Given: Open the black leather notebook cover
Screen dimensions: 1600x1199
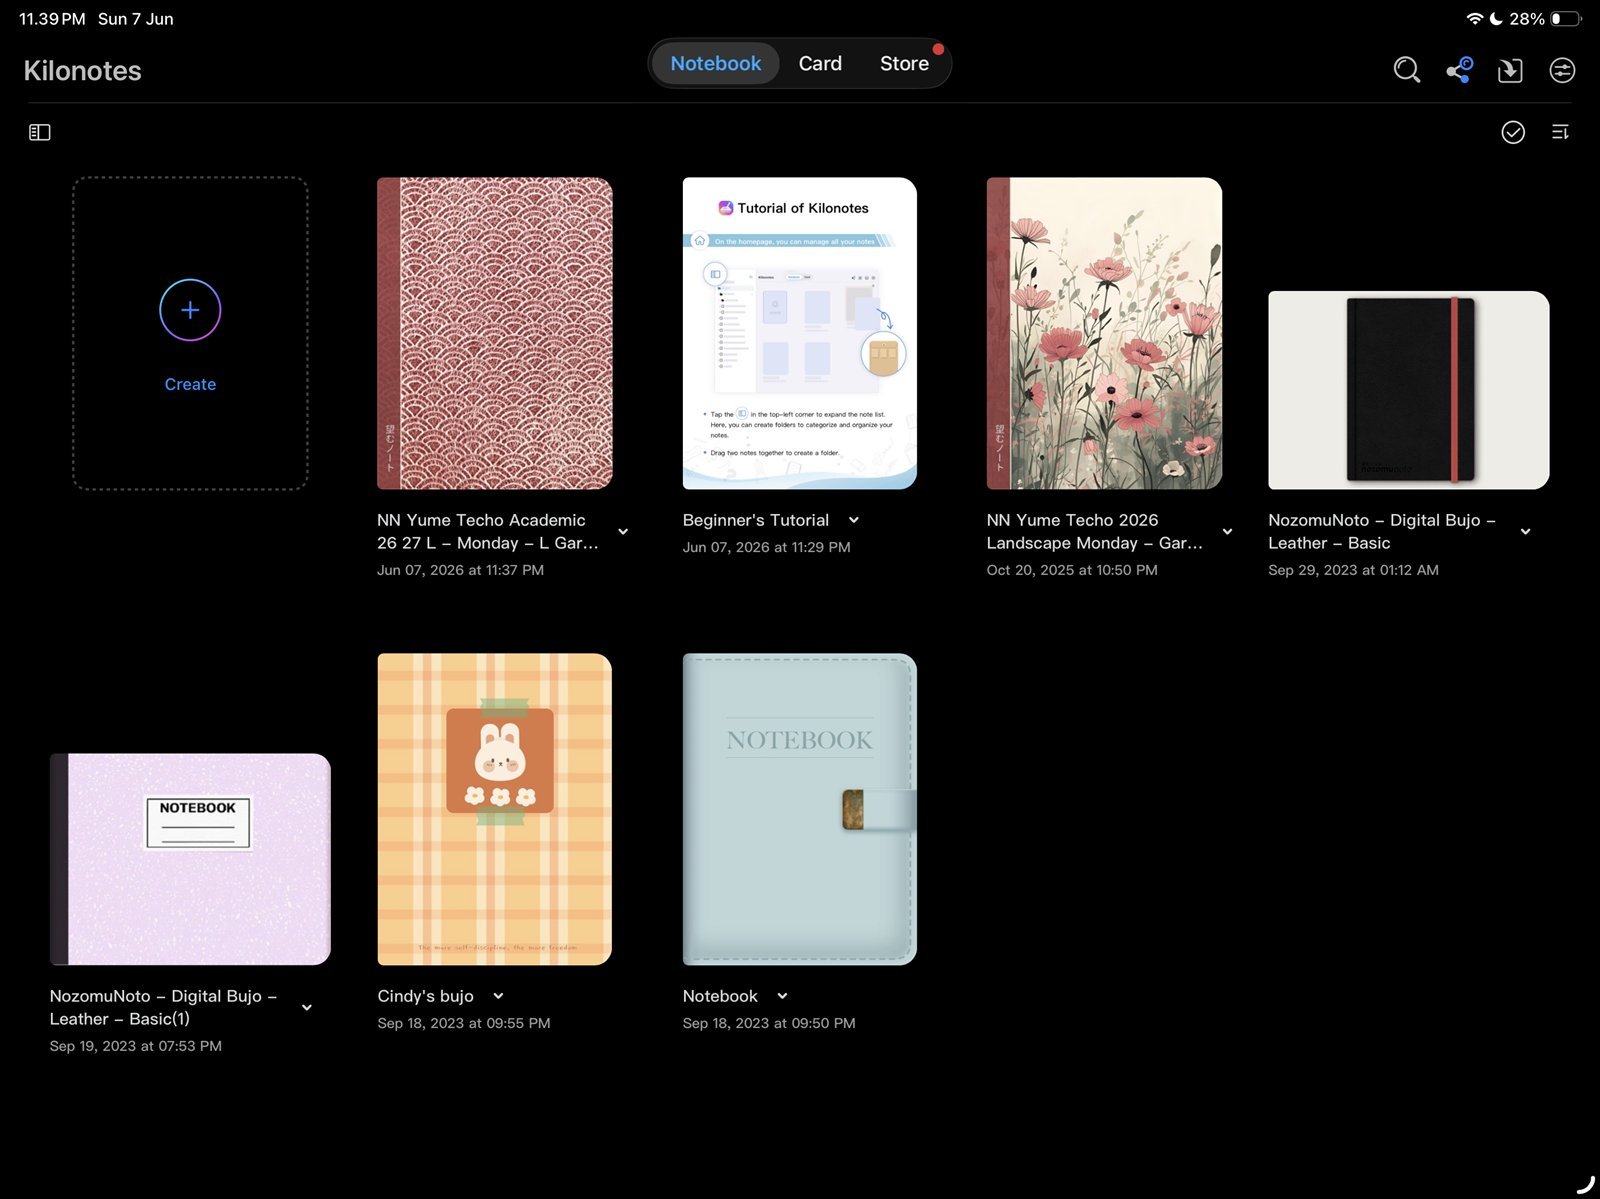Looking at the screenshot, I should 1409,390.
